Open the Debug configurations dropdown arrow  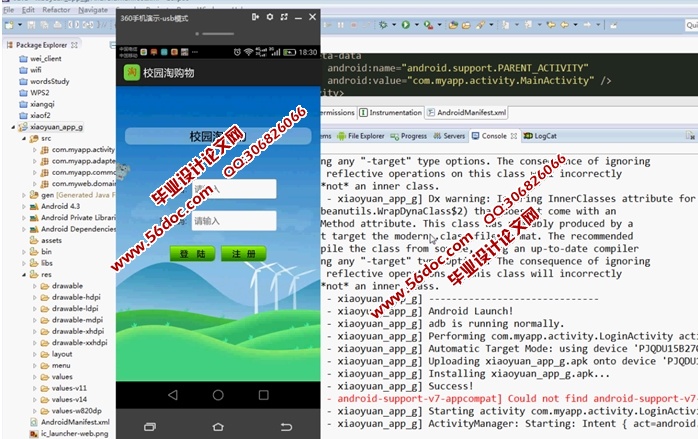coord(394,25)
